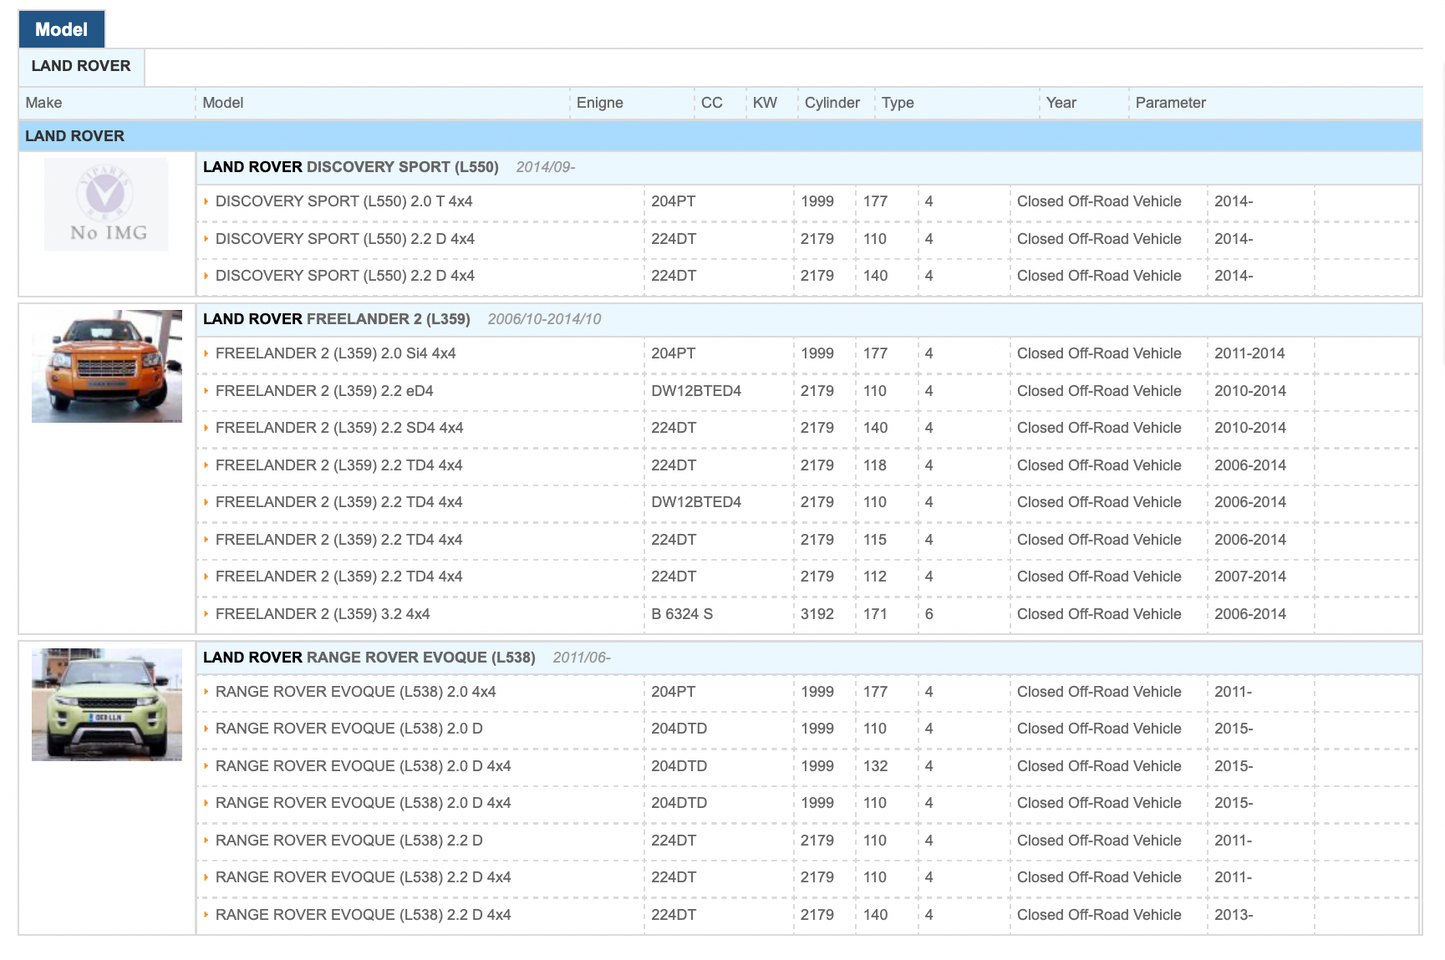Open DISCOVERY SPORT 2.2 D 4x4 140 KW row
Viewport: 1445px width, 960px height.
pos(345,276)
